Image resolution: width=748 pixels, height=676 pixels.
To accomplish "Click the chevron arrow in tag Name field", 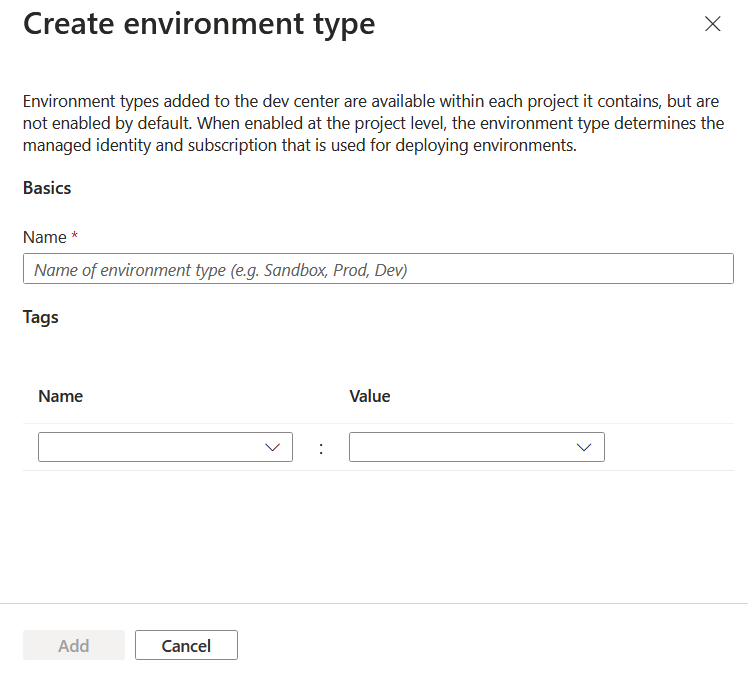I will [272, 448].
